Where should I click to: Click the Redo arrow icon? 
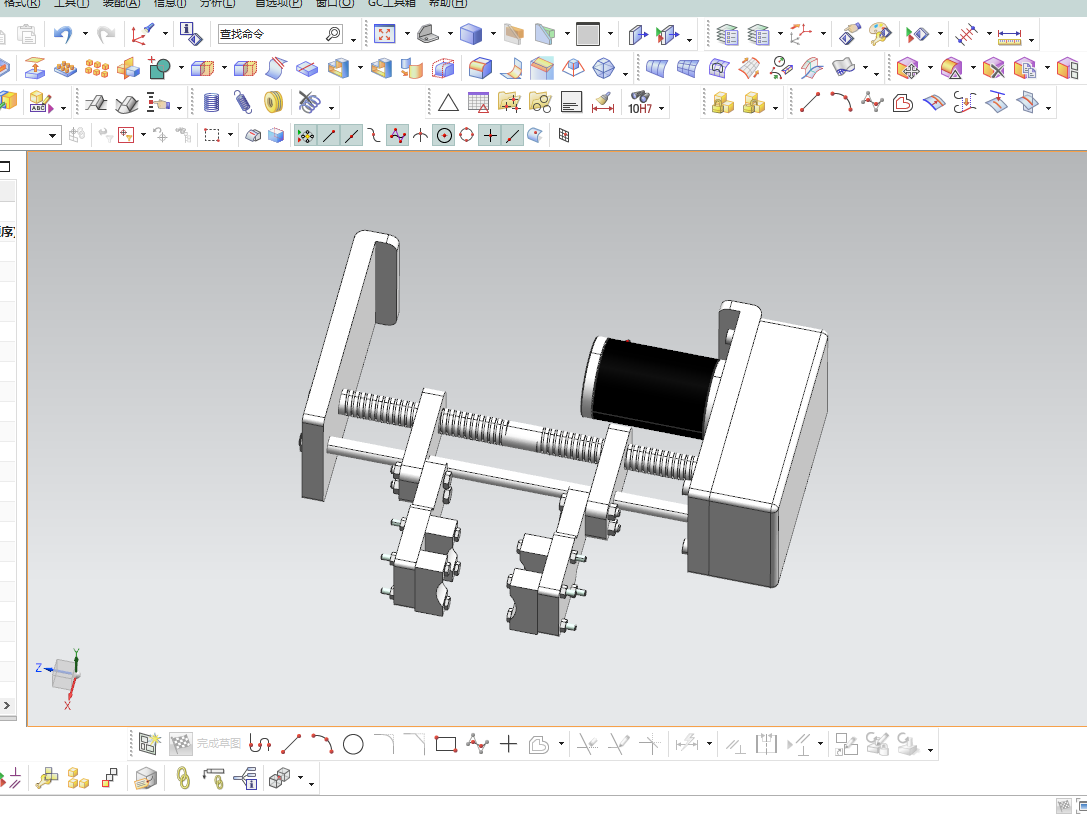(106, 34)
